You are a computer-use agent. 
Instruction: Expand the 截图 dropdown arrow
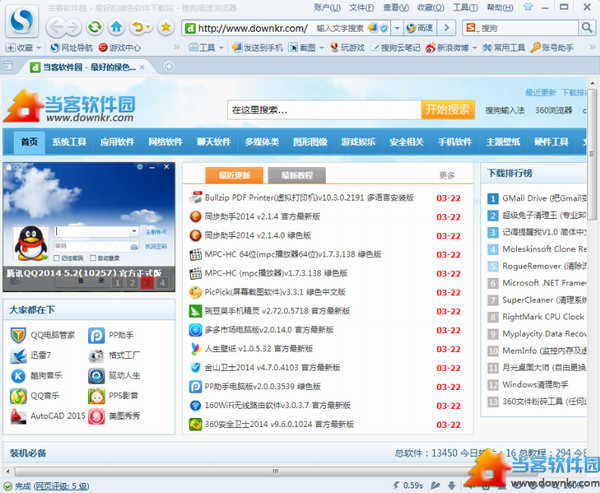pyautogui.click(x=321, y=48)
